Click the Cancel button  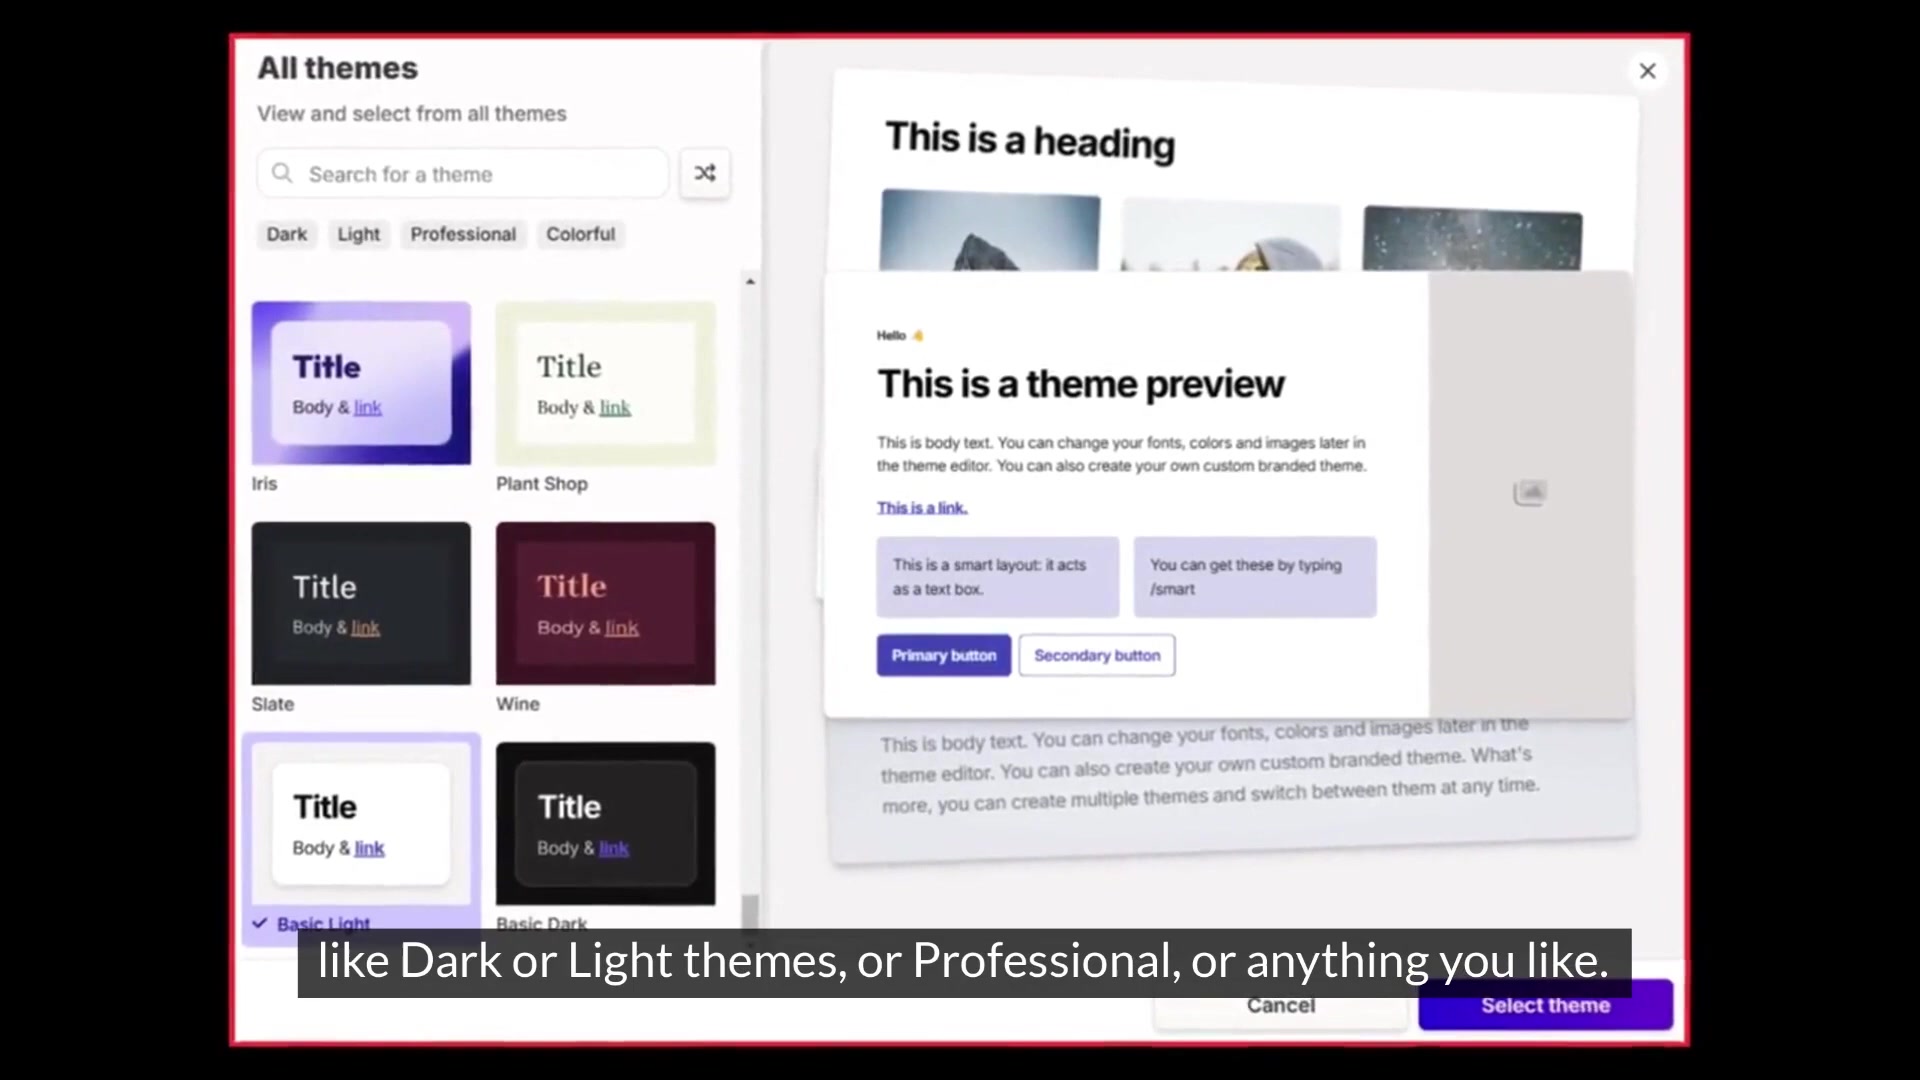coord(1280,1005)
